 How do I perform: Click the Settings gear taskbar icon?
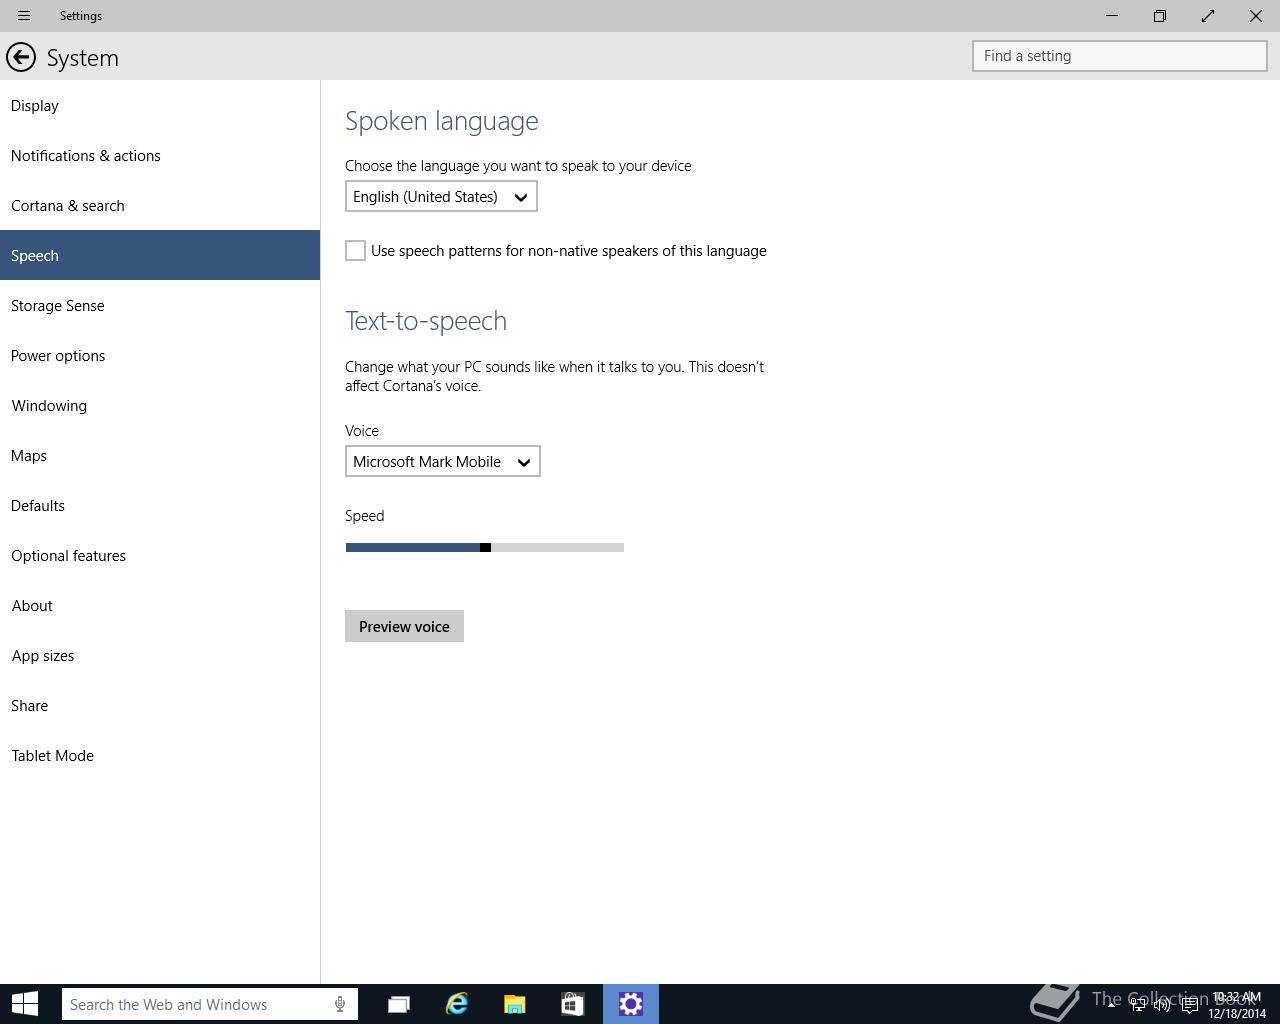coord(631,1004)
